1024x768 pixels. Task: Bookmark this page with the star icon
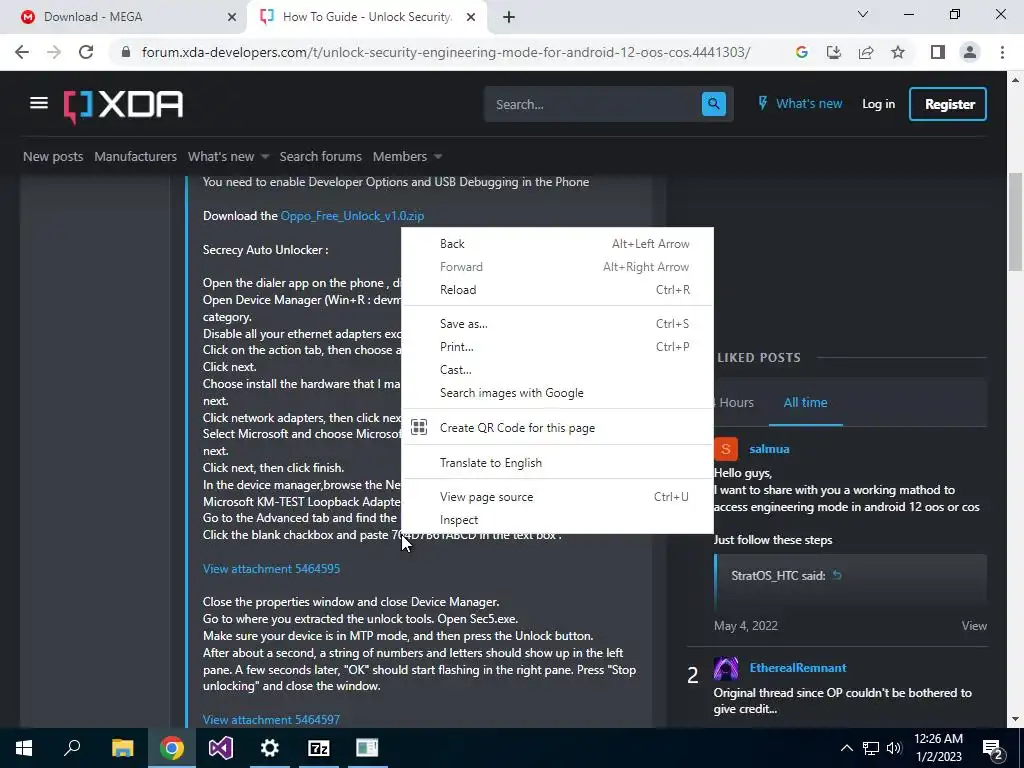pos(898,52)
